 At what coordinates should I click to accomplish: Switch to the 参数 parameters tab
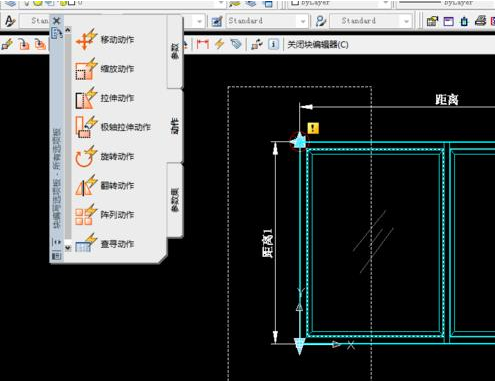[x=175, y=52]
